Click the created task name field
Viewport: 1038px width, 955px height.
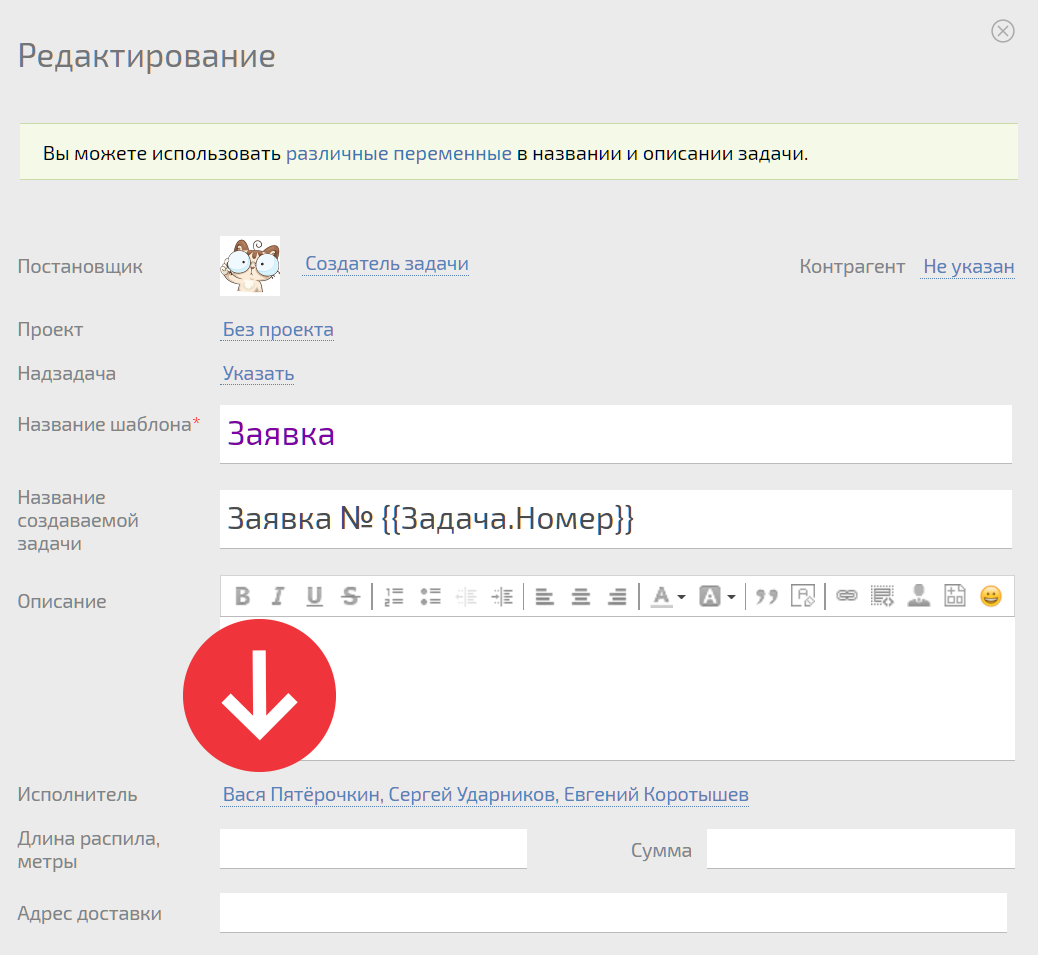click(616, 519)
